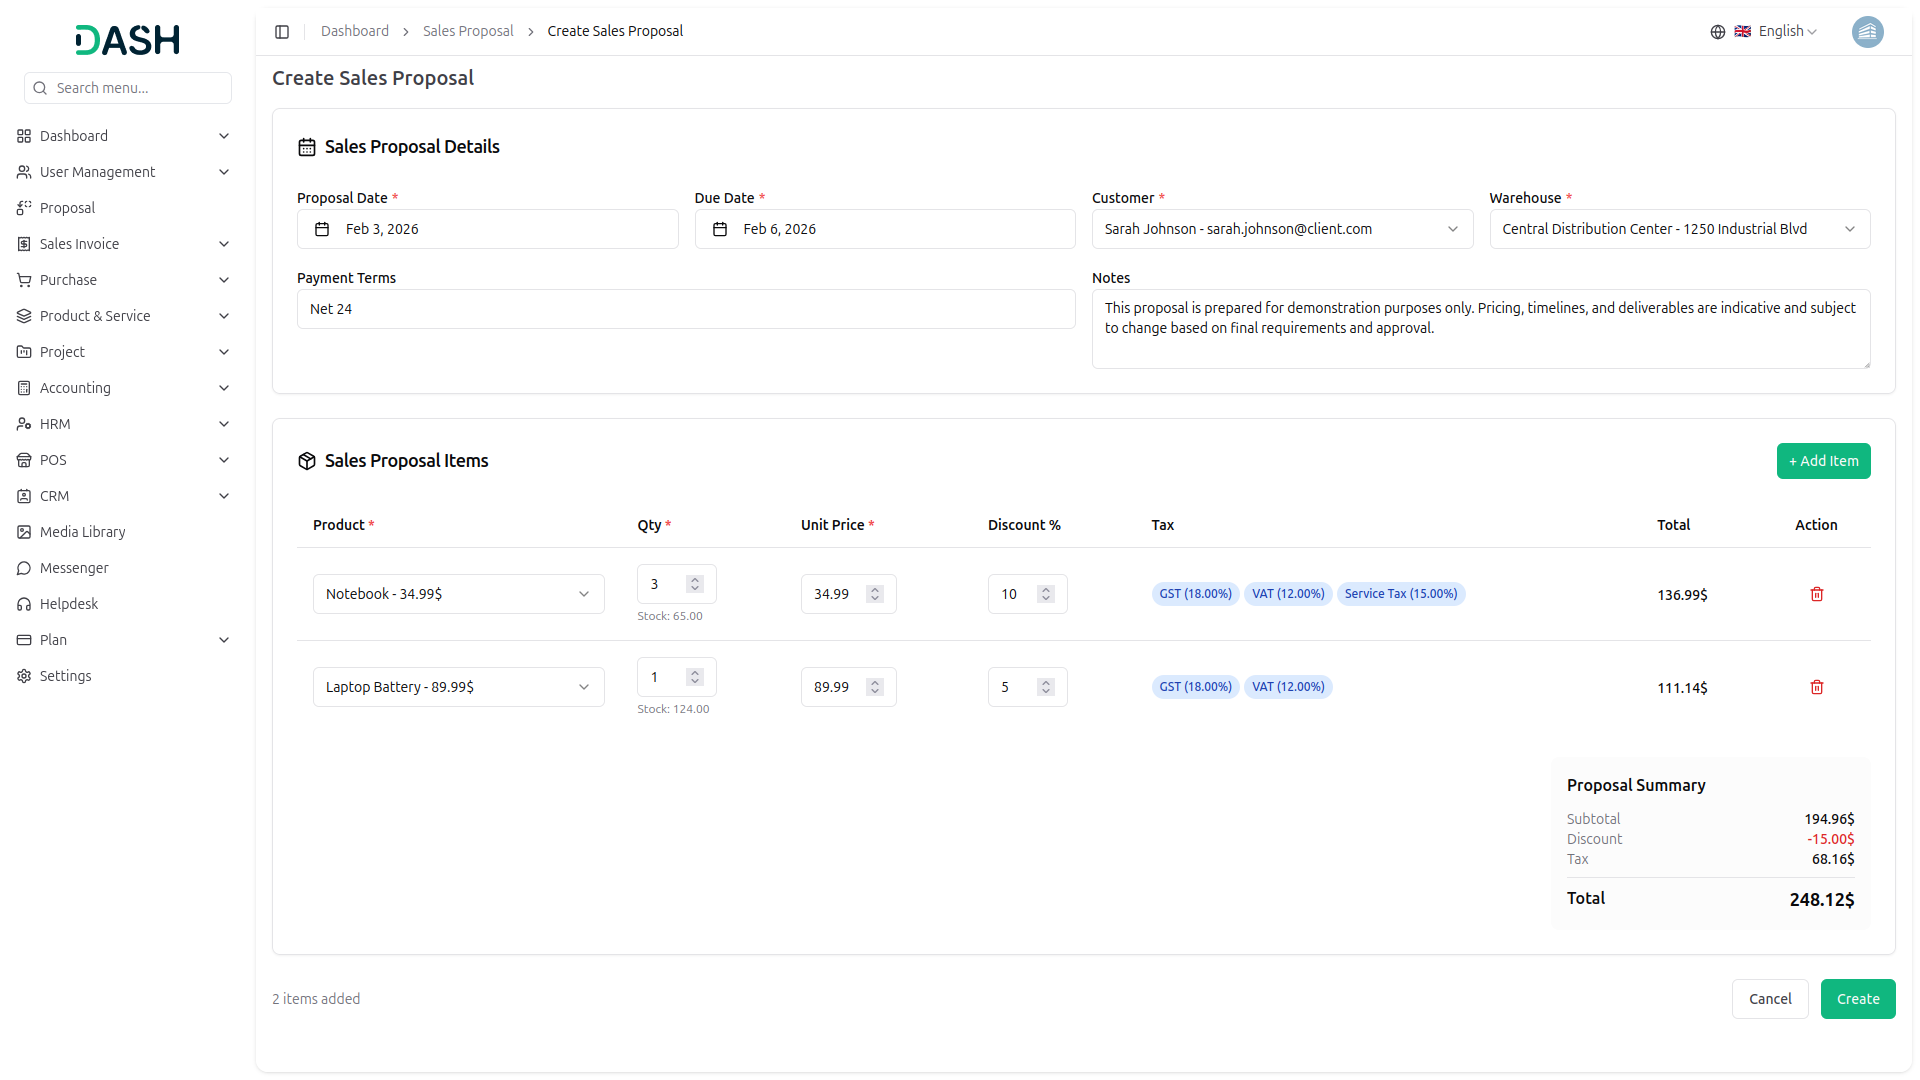This screenshot has height=1080, width=1920.
Task: Adjust Laptop Battery discount stepper
Action: tap(1046, 687)
